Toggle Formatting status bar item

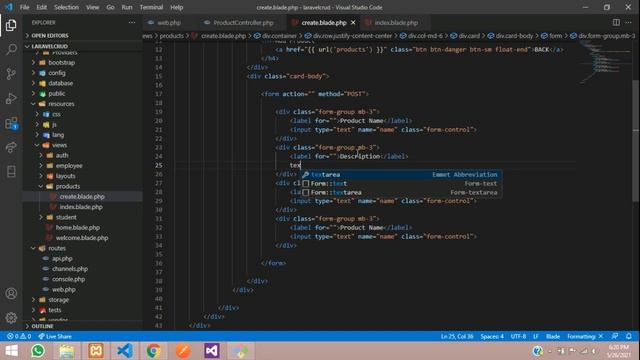(x=585, y=336)
